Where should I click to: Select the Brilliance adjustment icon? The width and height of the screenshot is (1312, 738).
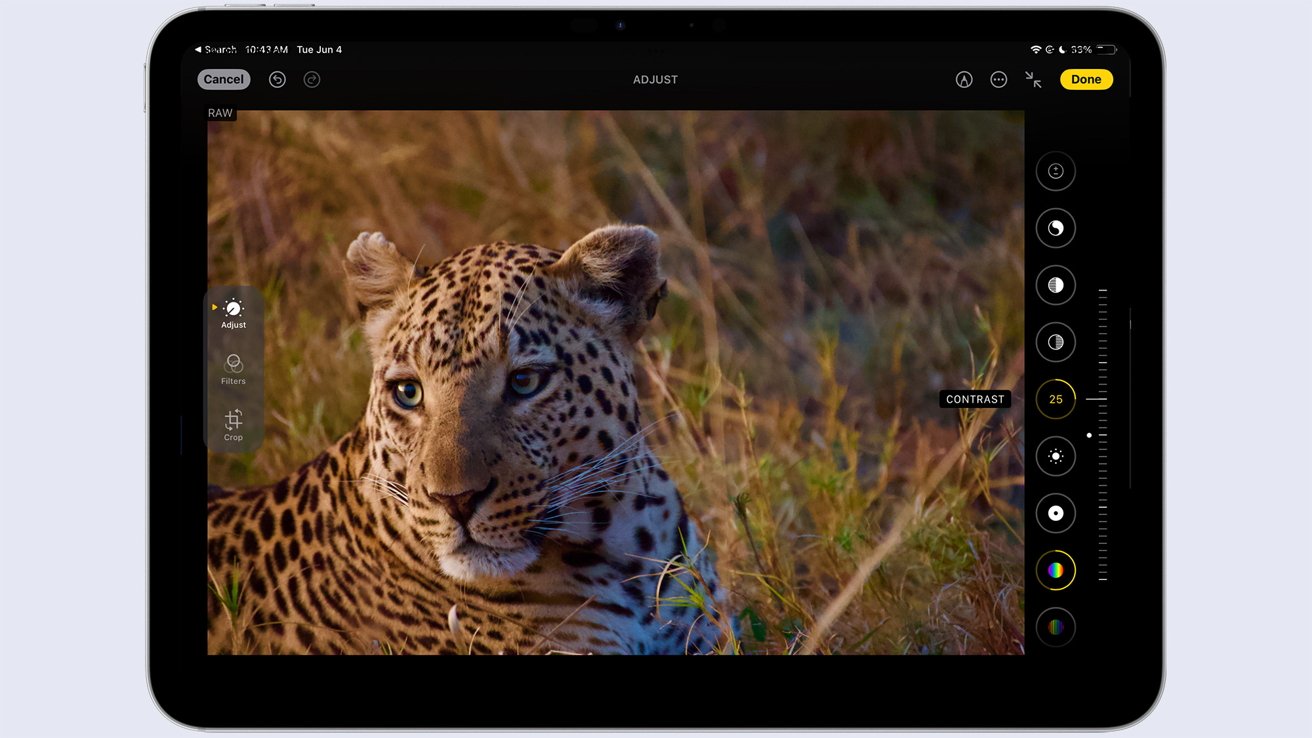[x=1055, y=285]
